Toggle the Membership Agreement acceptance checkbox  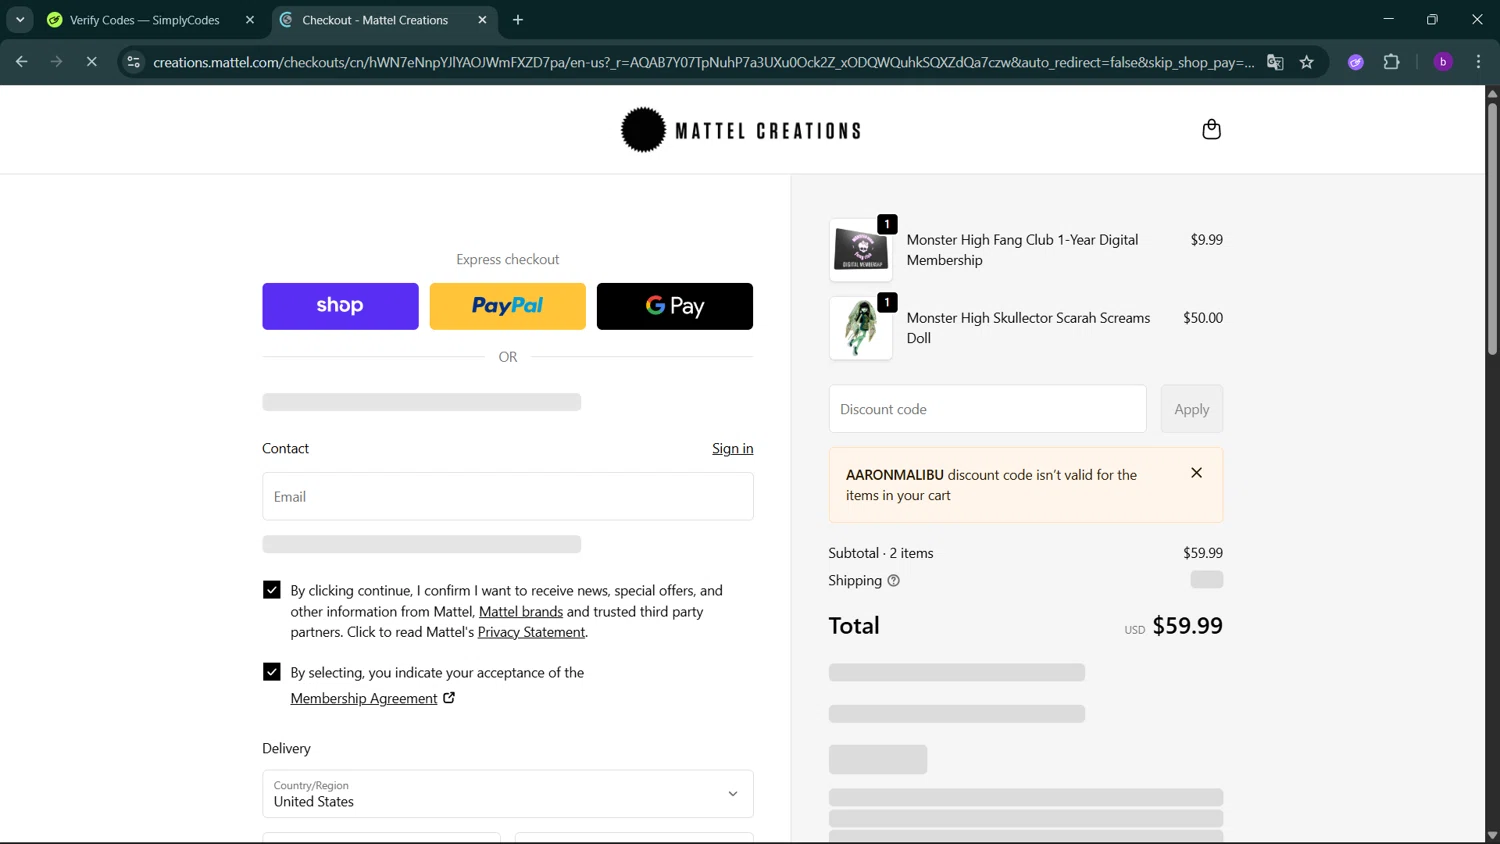[x=272, y=672]
